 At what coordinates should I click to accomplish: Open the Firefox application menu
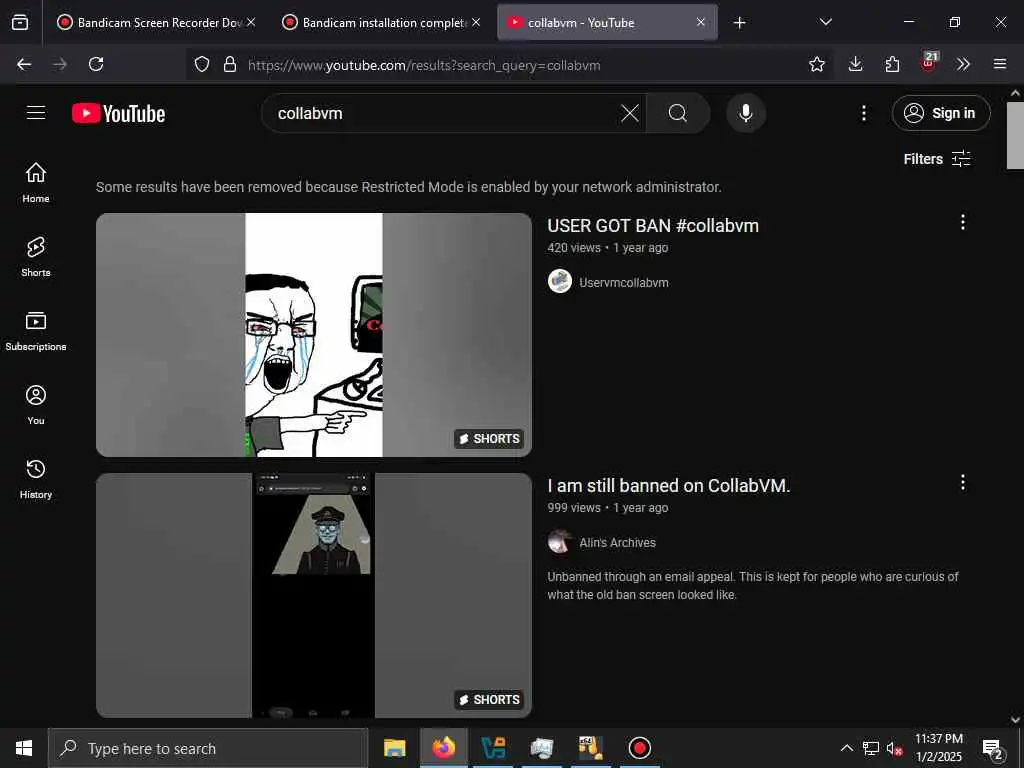[1000, 64]
